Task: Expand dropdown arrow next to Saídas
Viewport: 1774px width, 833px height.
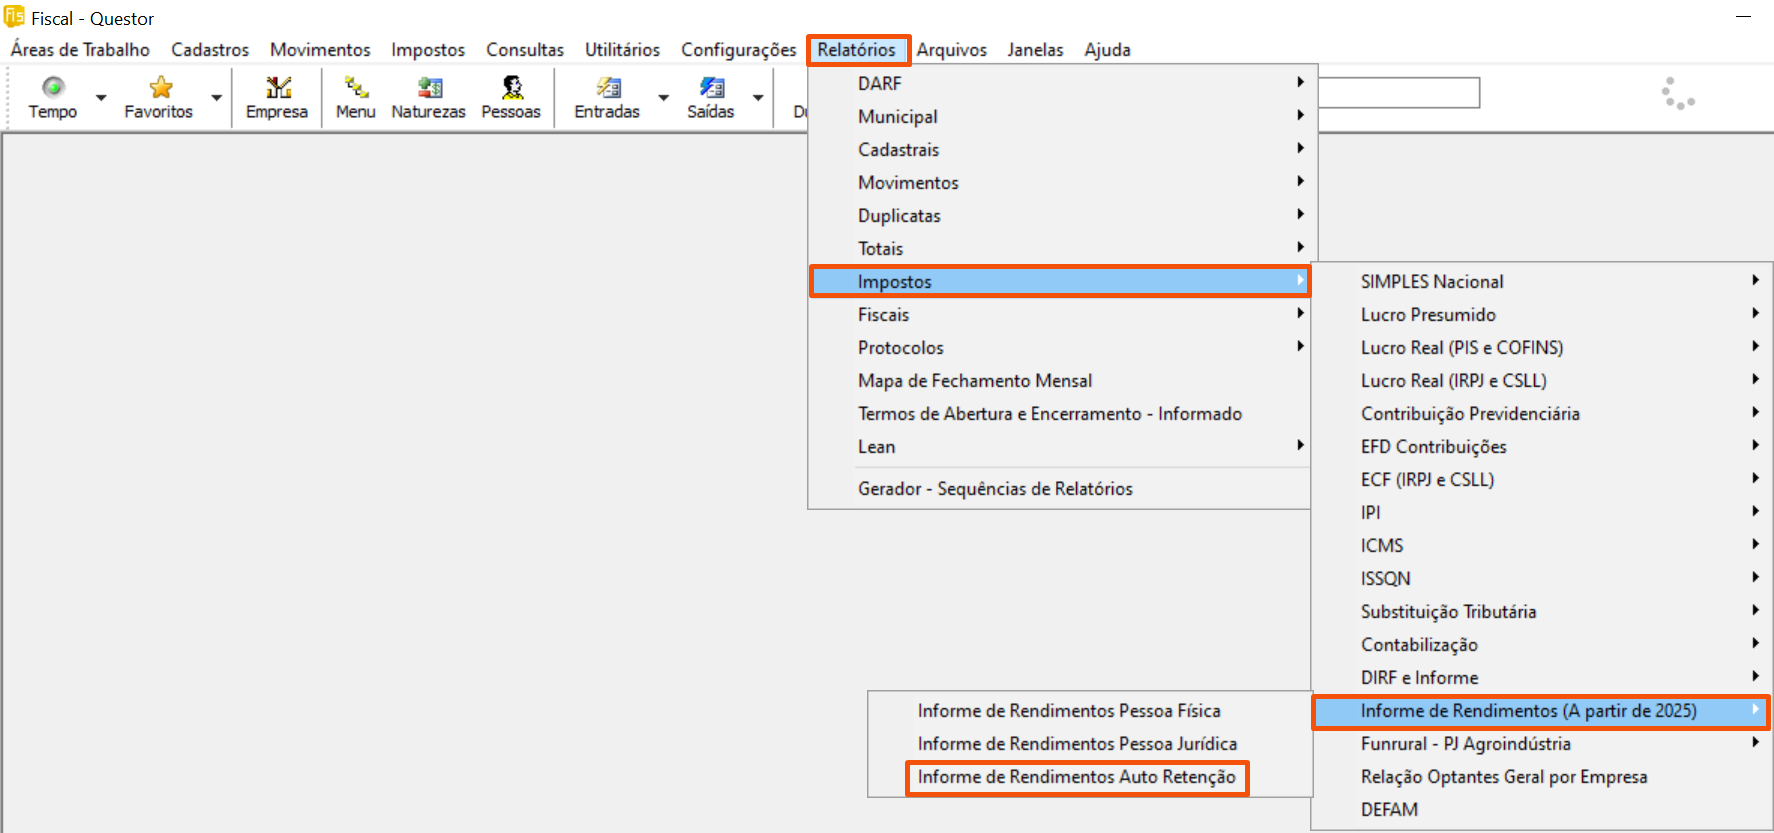Action: pos(758,98)
